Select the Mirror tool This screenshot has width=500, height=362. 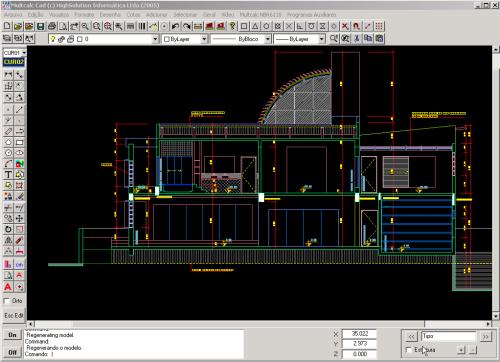(8, 240)
